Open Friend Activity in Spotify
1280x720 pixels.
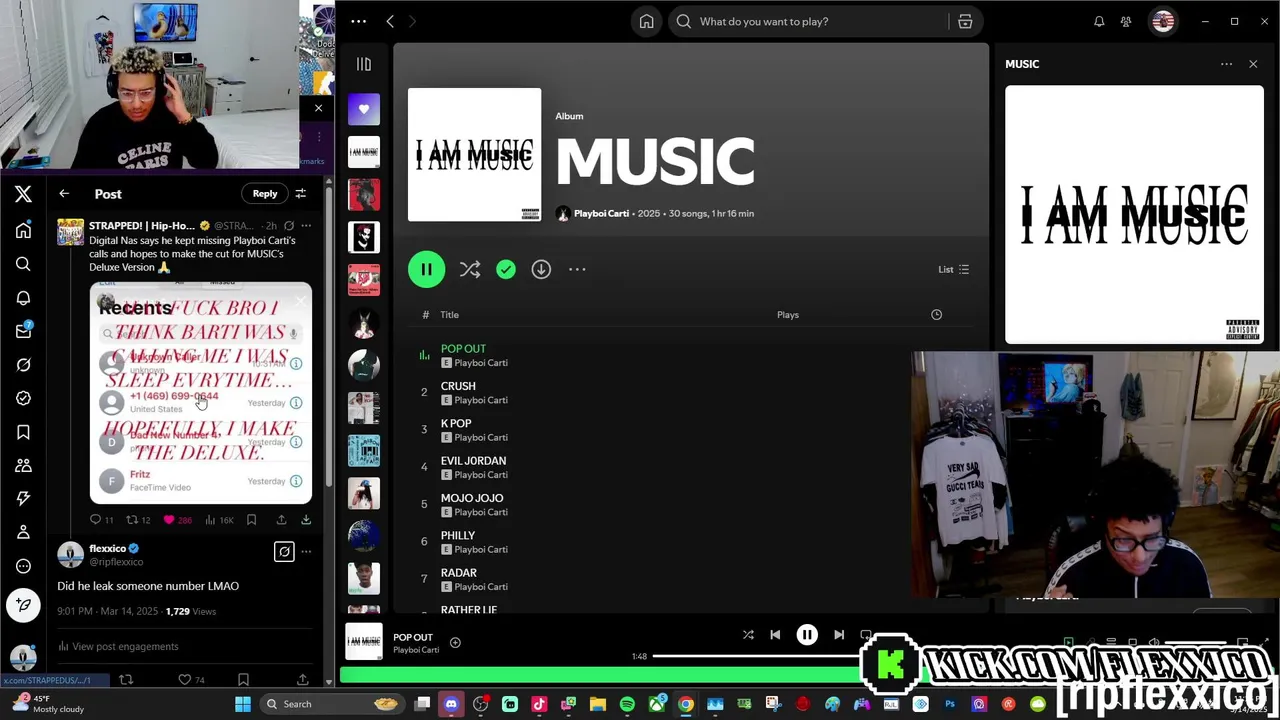[1126, 21]
